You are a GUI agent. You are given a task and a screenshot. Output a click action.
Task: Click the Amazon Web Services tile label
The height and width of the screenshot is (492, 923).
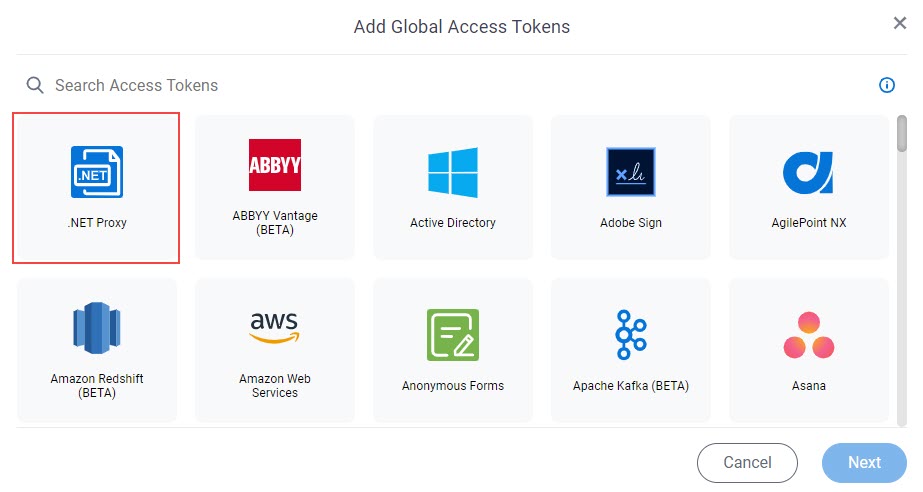click(275, 385)
